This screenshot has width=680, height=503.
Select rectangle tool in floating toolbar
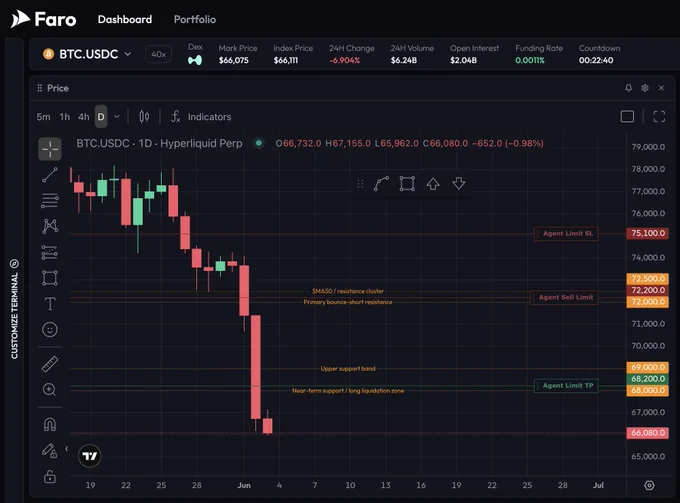click(407, 183)
